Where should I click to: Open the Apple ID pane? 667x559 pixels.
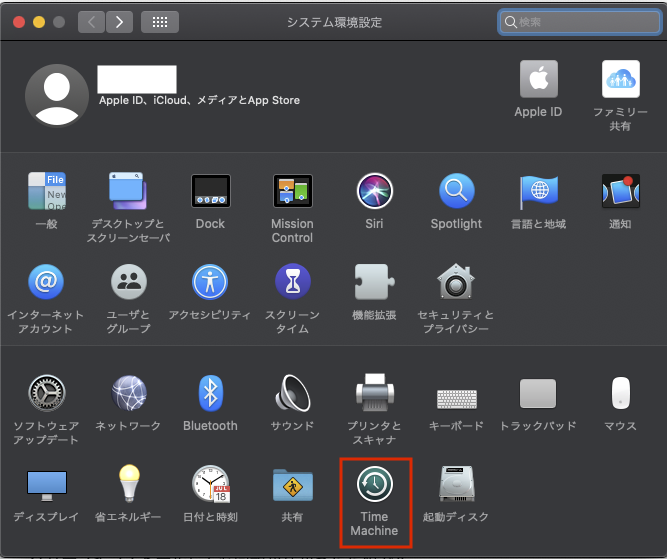click(x=539, y=79)
